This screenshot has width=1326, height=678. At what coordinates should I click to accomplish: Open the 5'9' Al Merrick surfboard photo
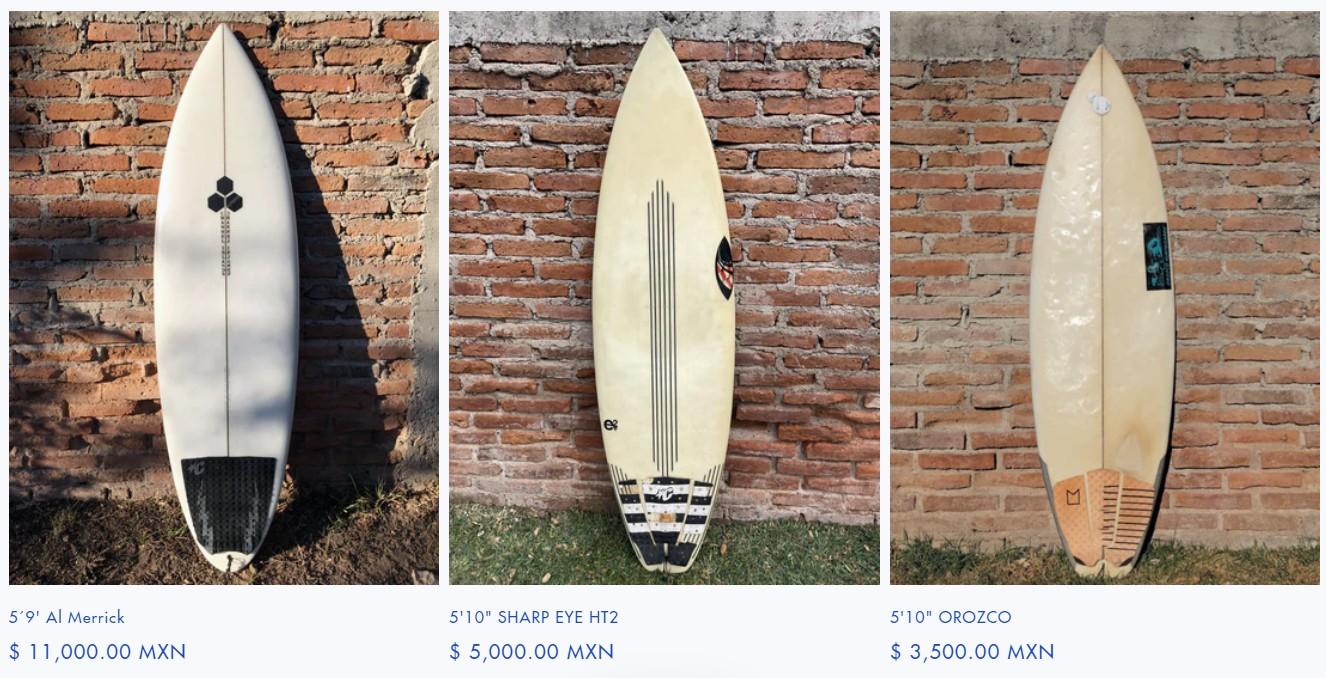pos(224,298)
